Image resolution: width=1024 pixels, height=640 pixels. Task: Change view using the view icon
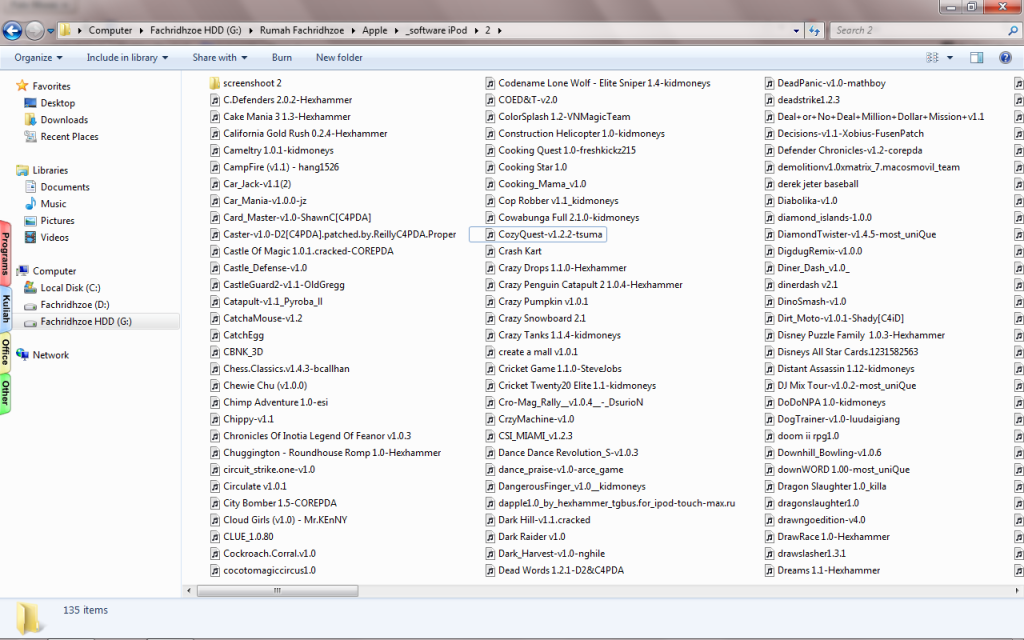(932, 57)
